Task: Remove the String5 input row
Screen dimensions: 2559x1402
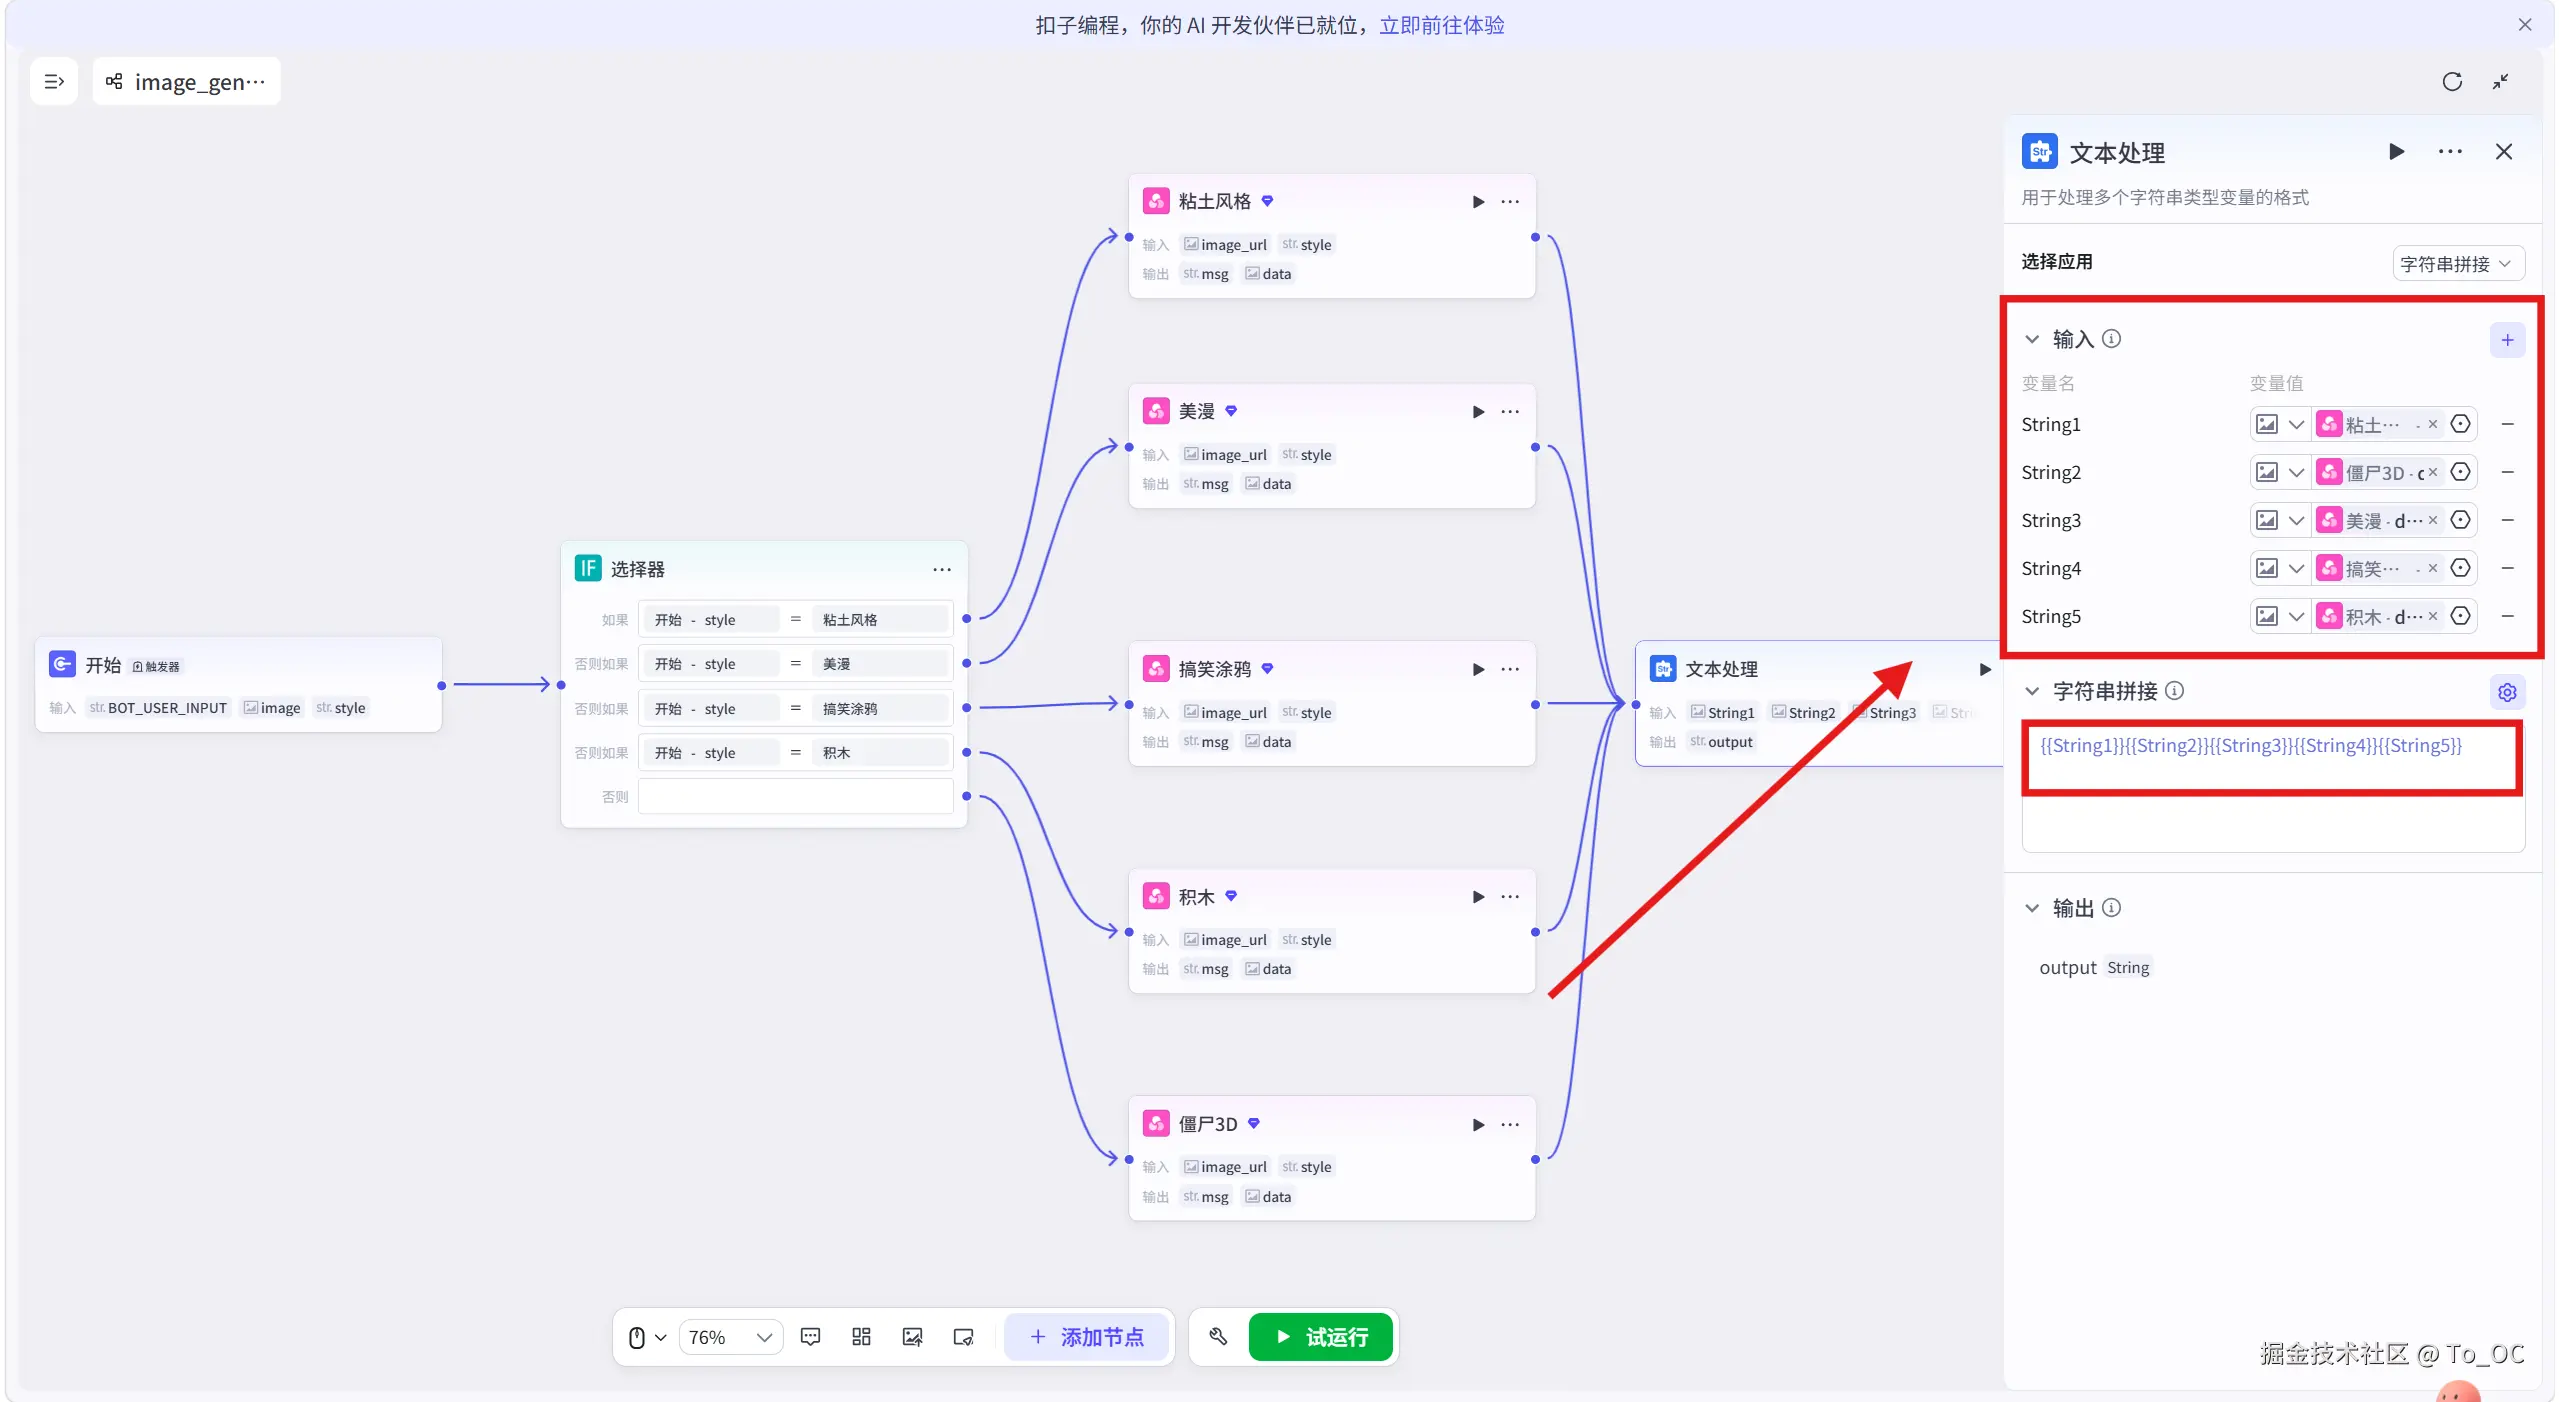Action: (x=2507, y=616)
